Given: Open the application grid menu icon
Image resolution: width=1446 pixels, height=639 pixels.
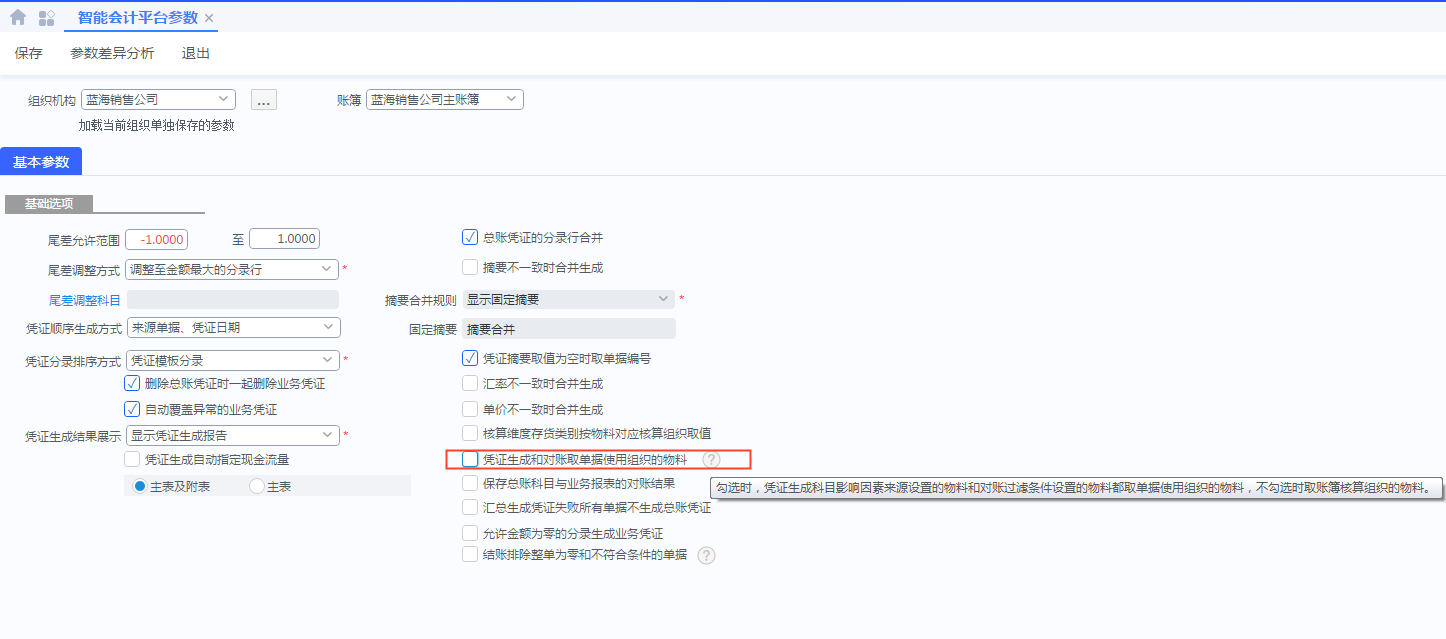Looking at the screenshot, I should (x=46, y=18).
